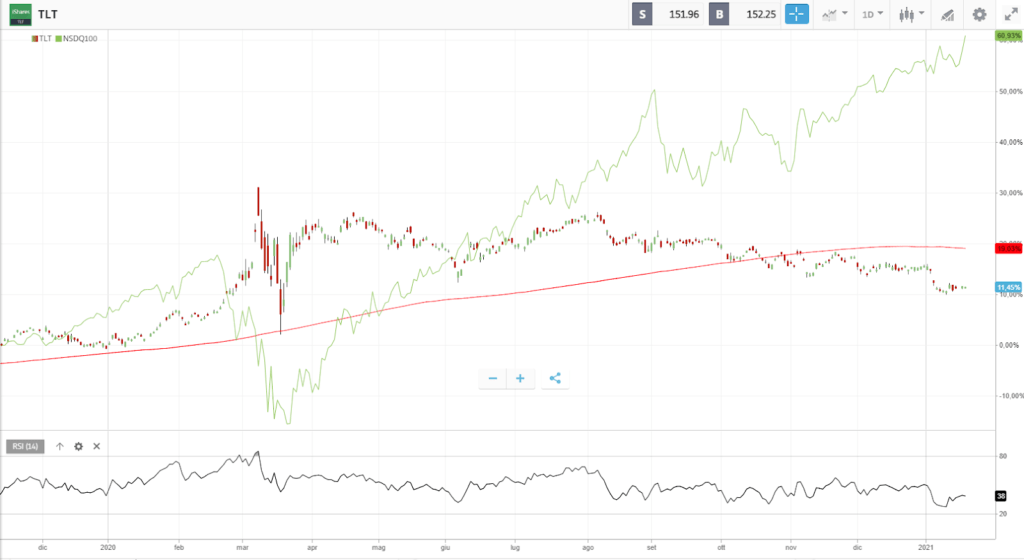Image resolution: width=1024 pixels, height=560 pixels.
Task: Click the 40.00% axis label
Action: pos(1010,142)
